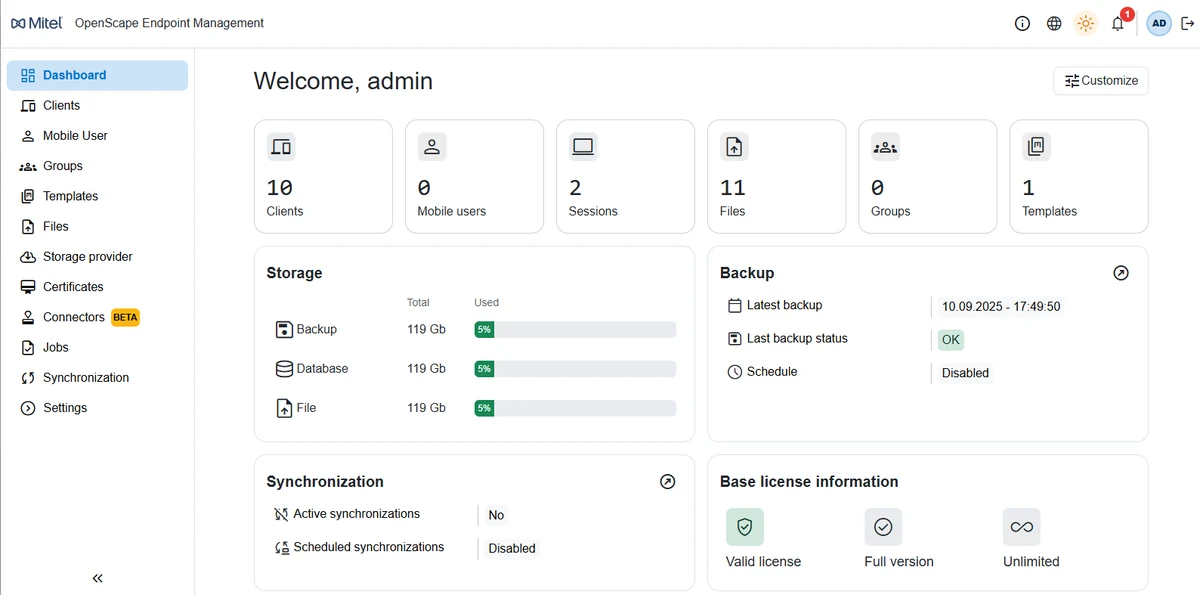Open the language globe icon

tap(1054, 23)
